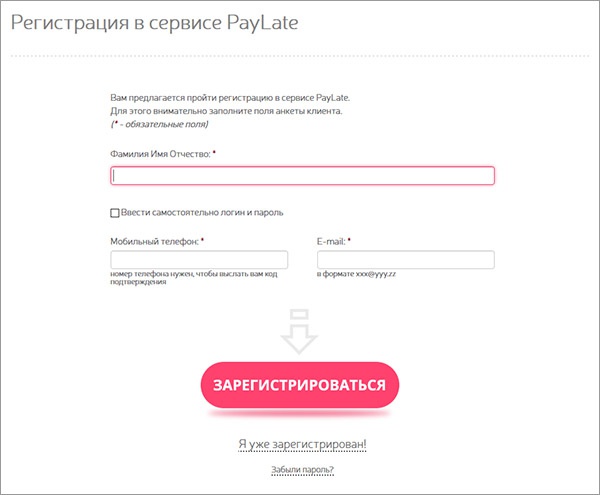
Task: Click the 'Ввести самостоятельно логин и пароль' label text
Action: click(203, 213)
